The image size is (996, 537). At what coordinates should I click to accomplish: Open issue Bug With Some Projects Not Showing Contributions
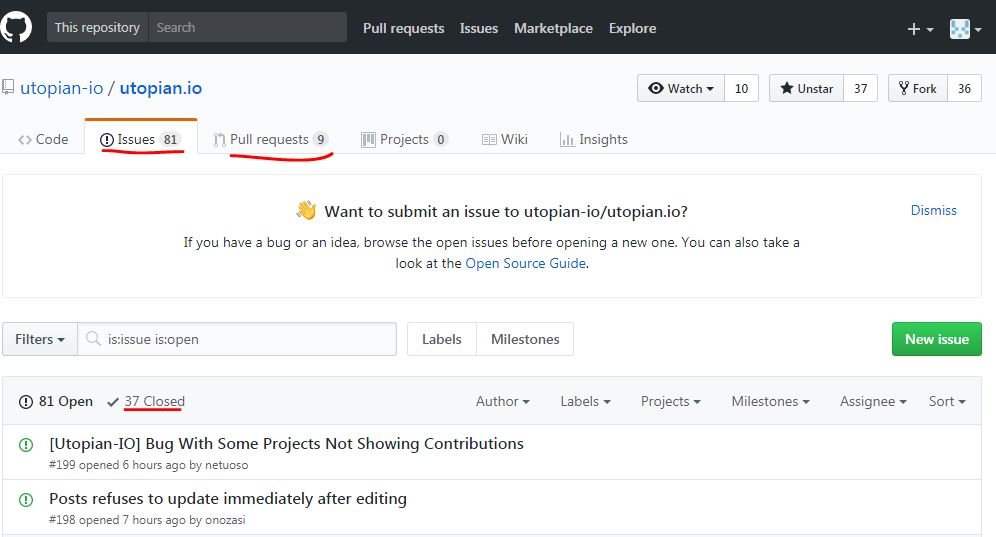(286, 444)
